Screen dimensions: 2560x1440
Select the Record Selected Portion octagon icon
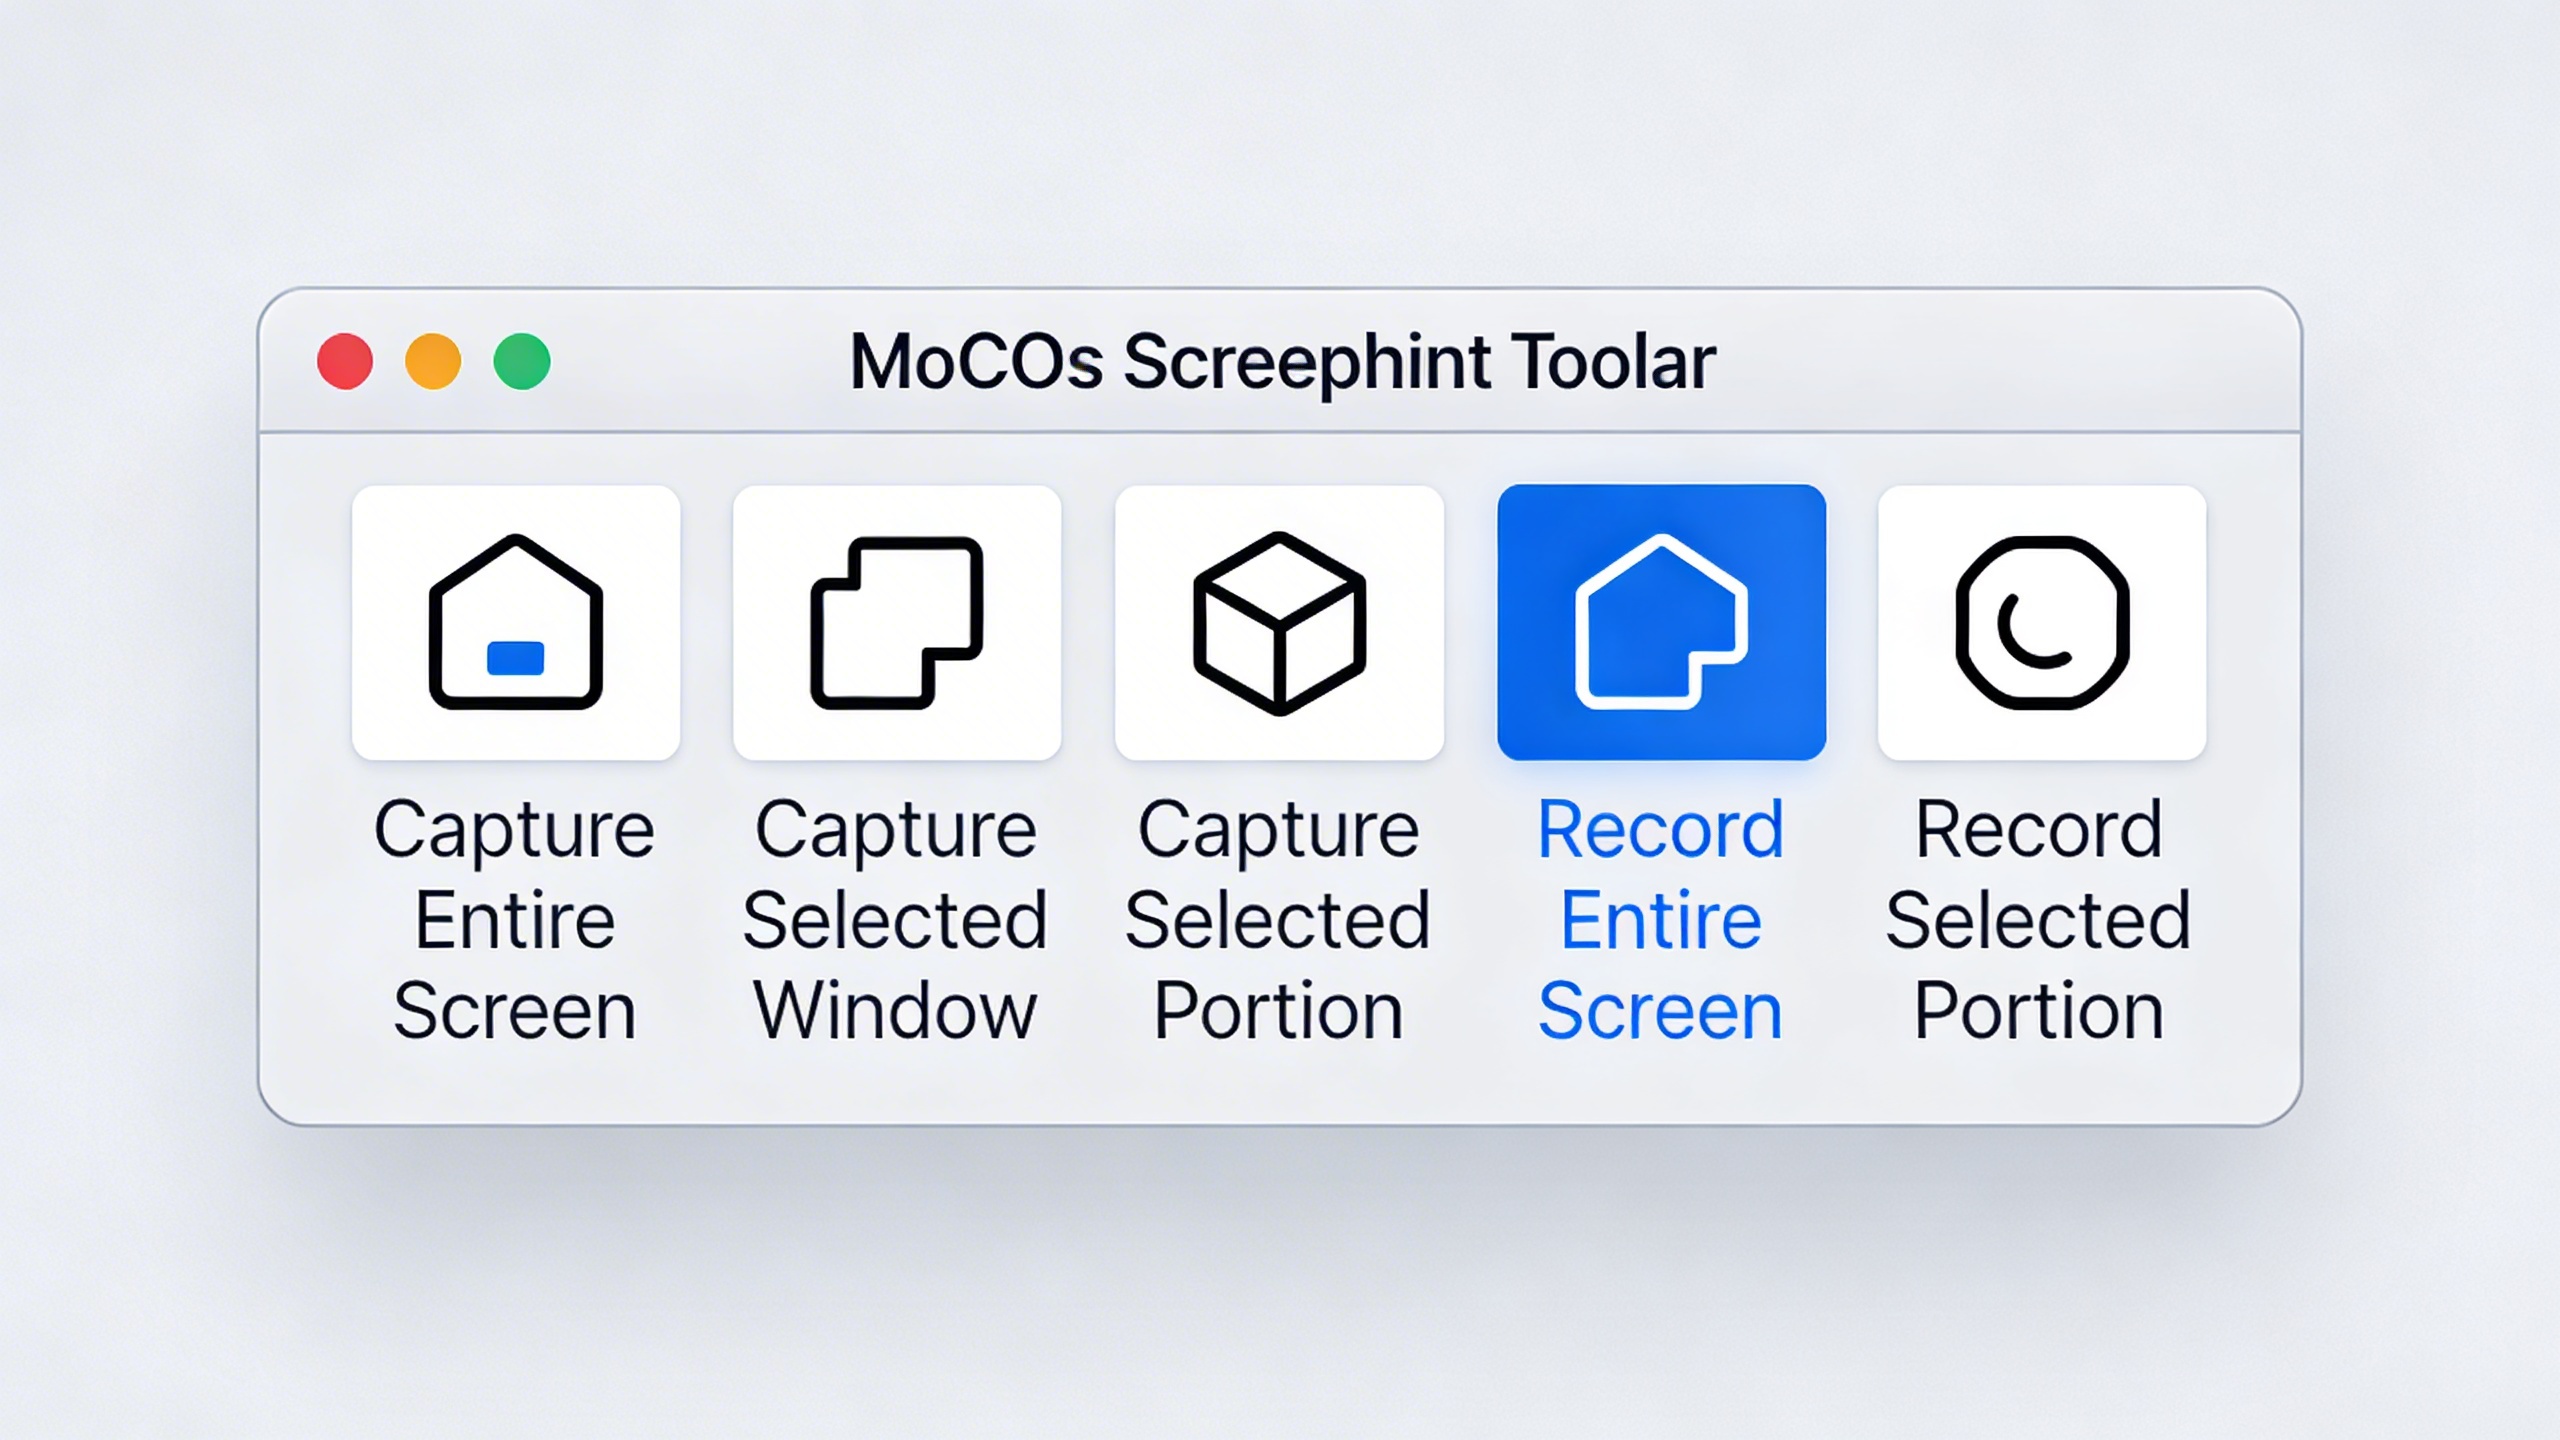[2042, 622]
